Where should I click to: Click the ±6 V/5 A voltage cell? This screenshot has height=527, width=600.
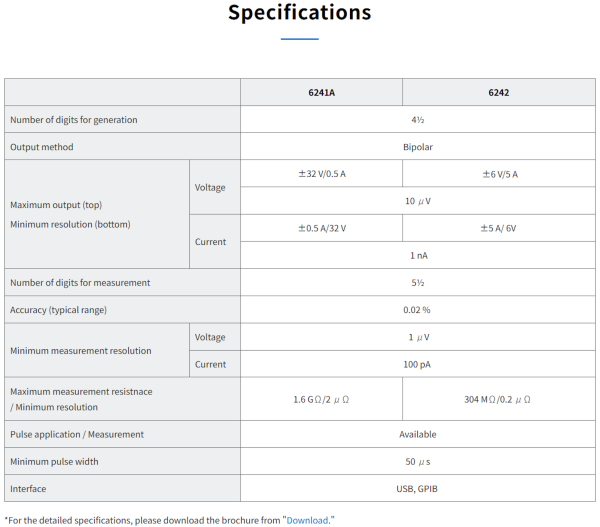pos(499,174)
